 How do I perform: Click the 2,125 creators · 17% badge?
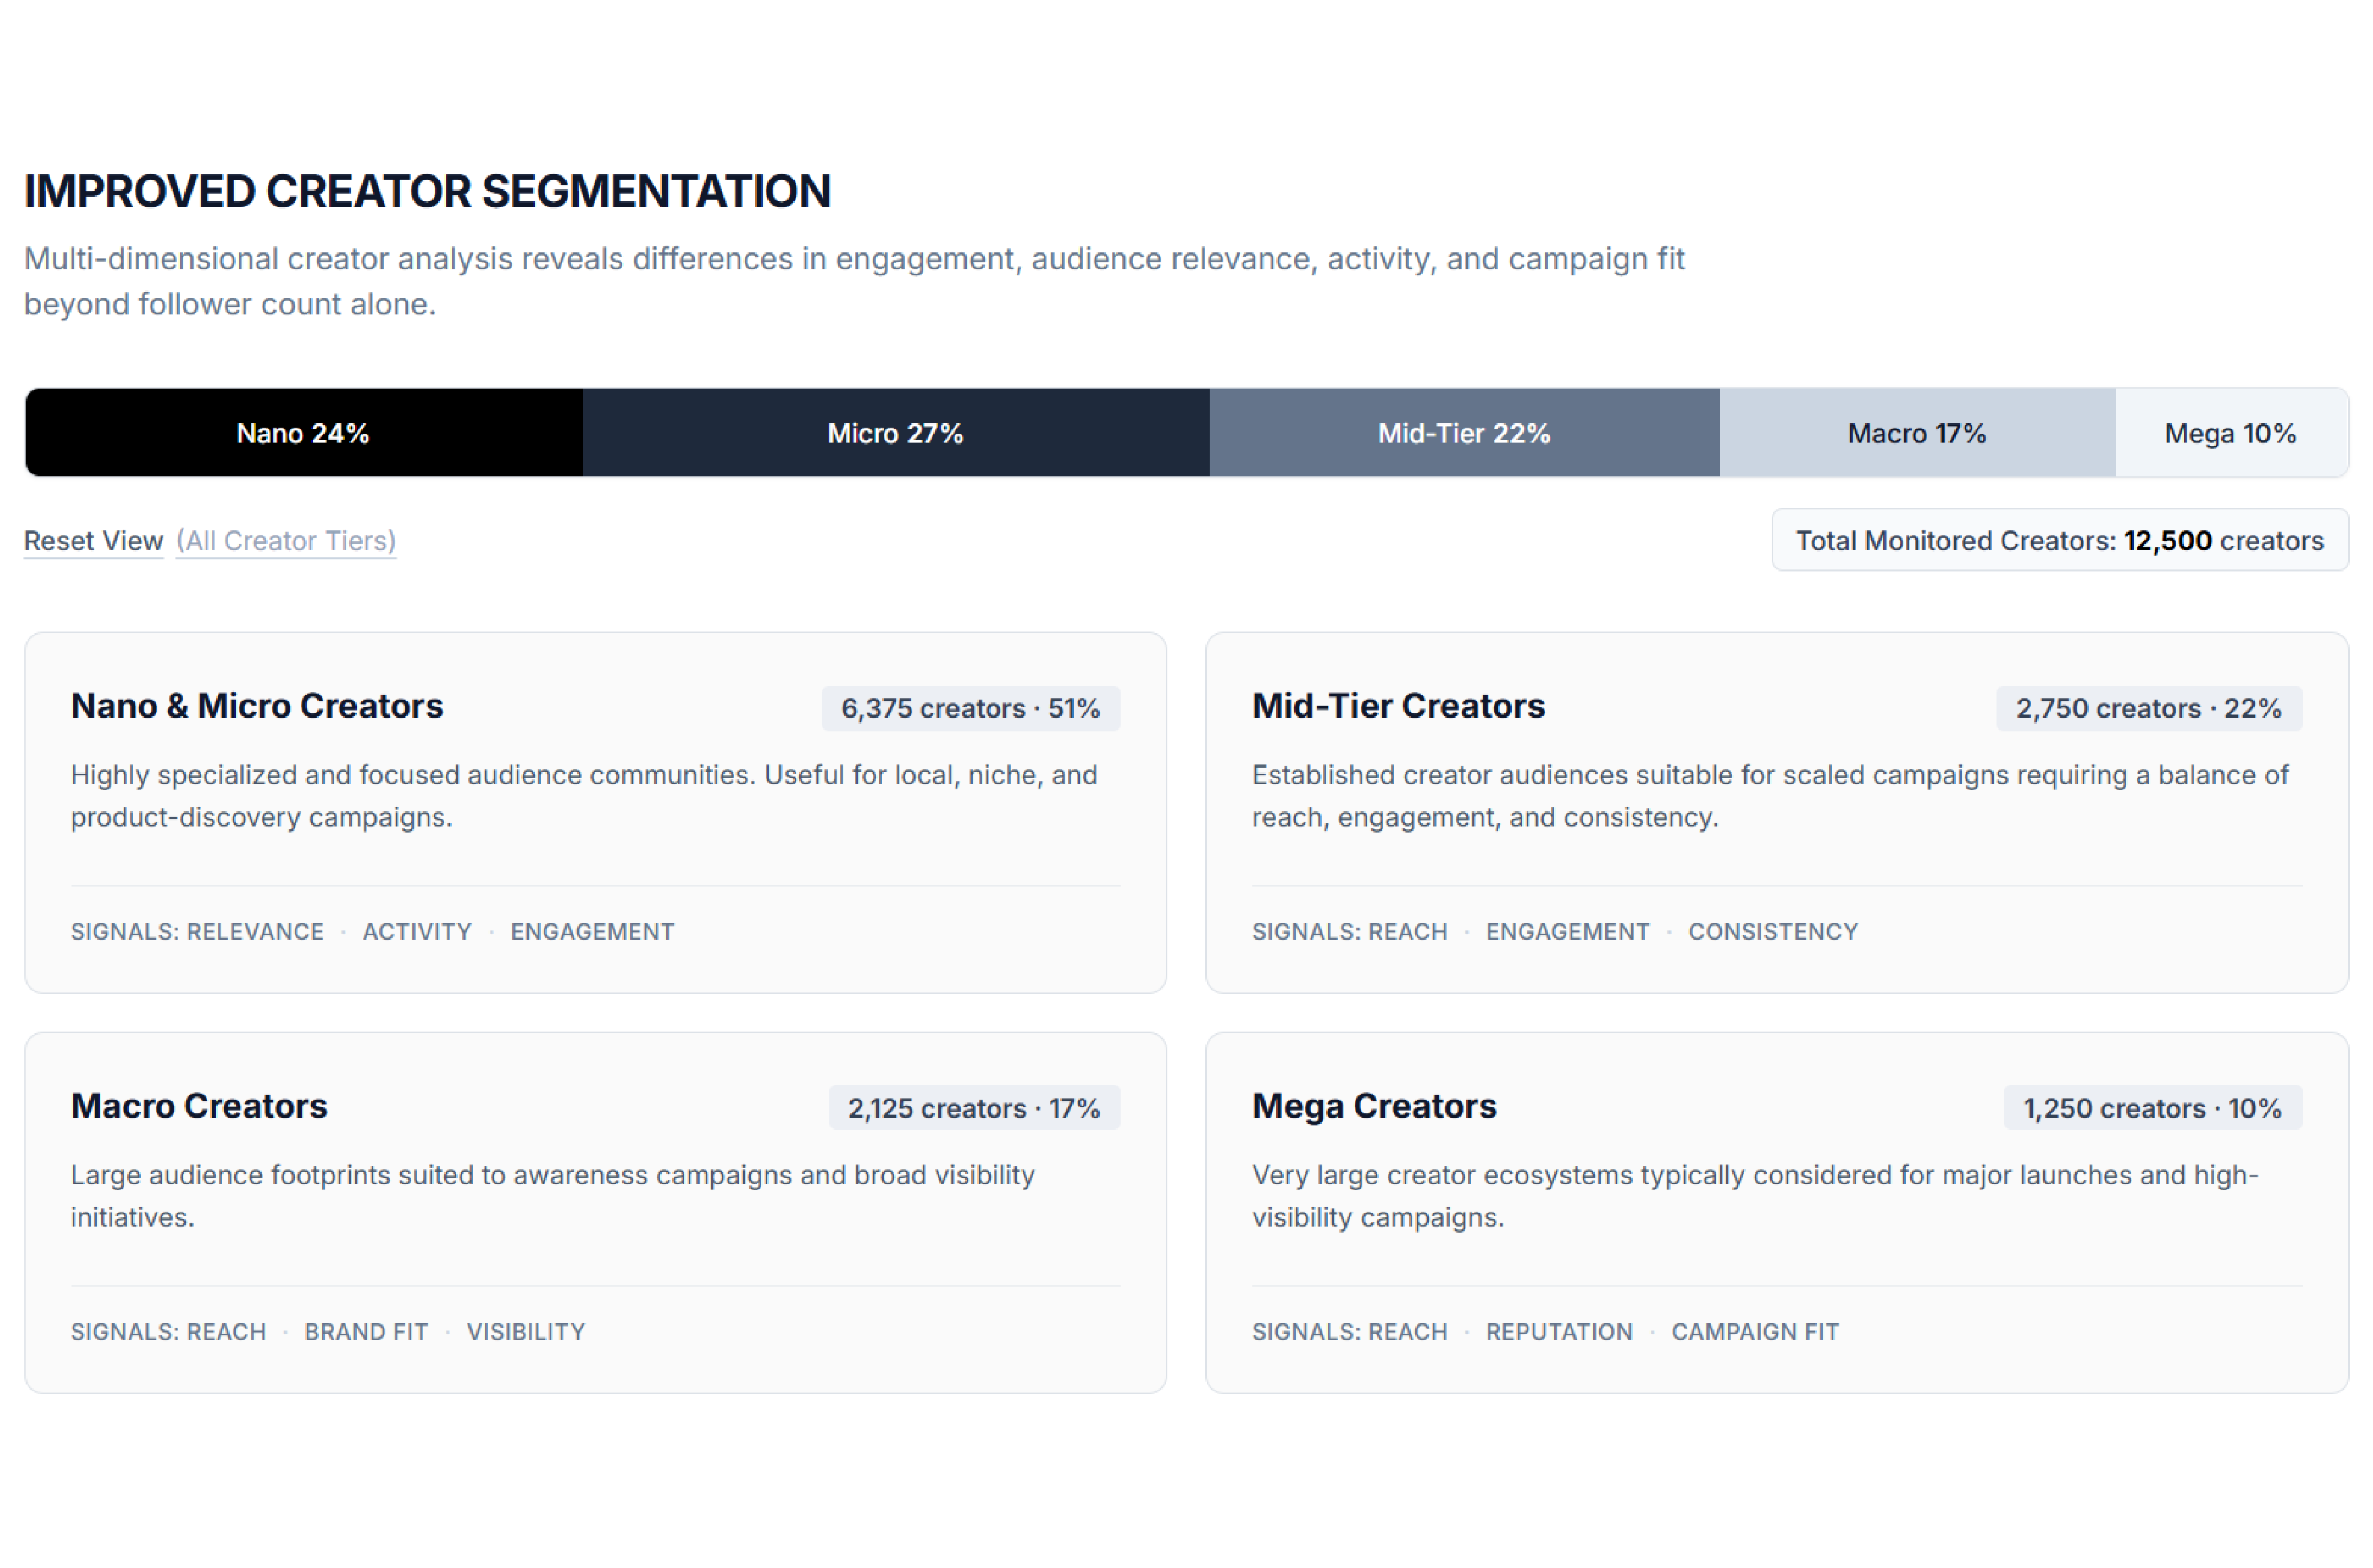point(975,1109)
